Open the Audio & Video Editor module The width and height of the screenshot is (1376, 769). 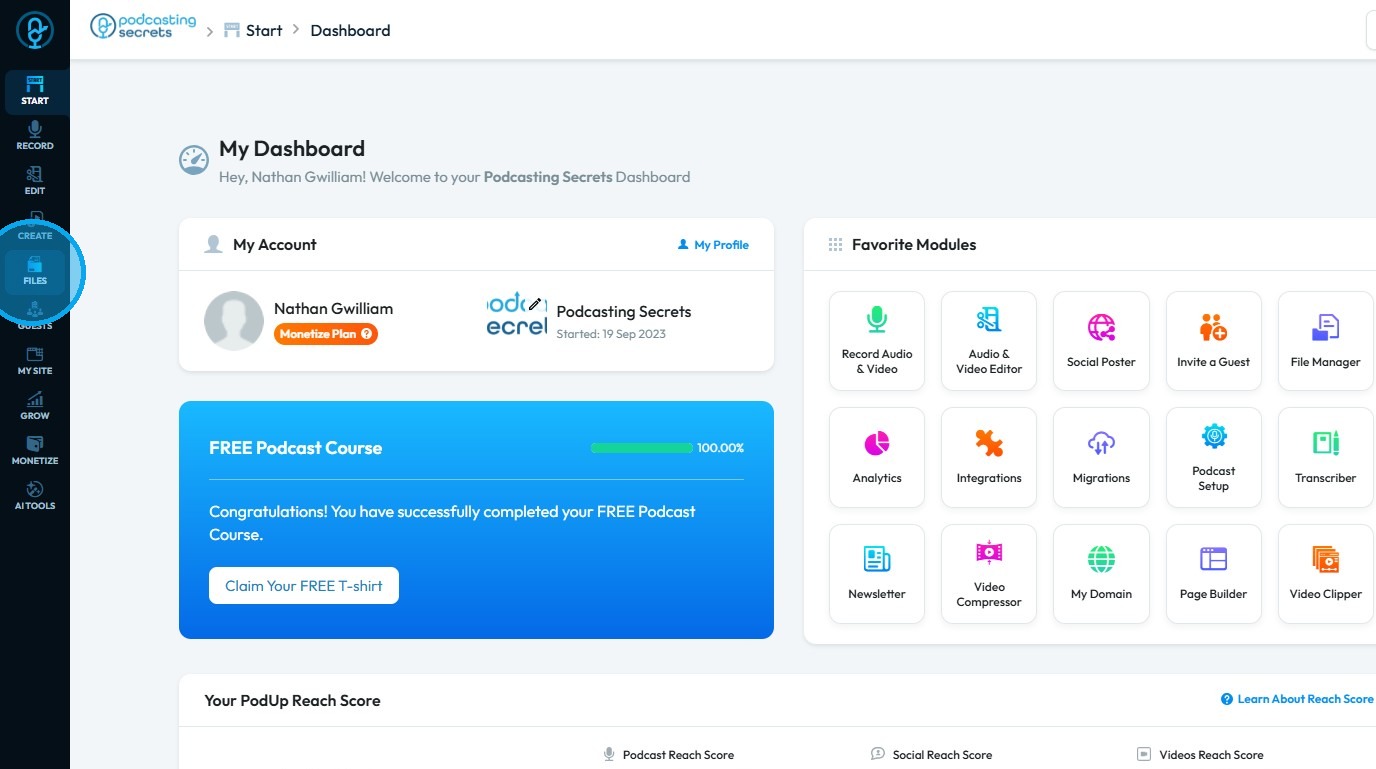989,341
